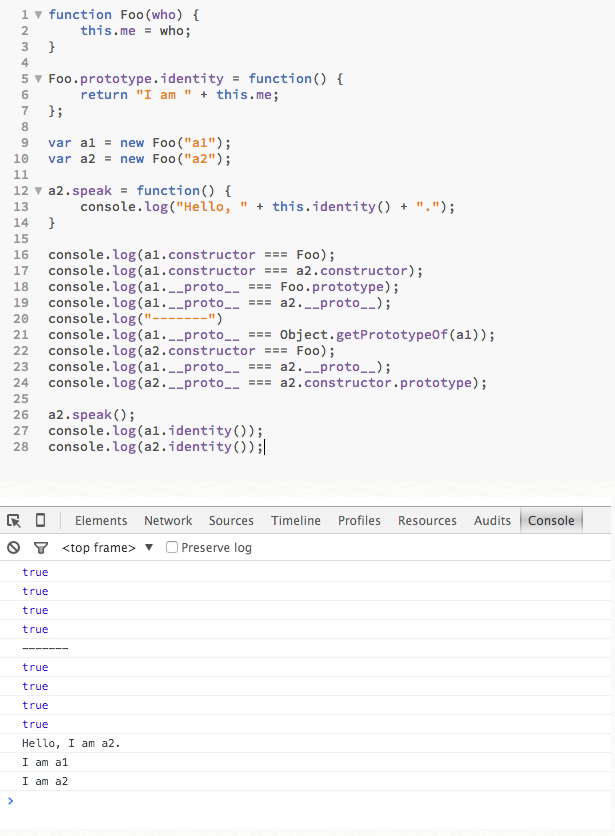This screenshot has width=615, height=836.
Task: Go to the Profiles tab
Action: click(x=359, y=520)
